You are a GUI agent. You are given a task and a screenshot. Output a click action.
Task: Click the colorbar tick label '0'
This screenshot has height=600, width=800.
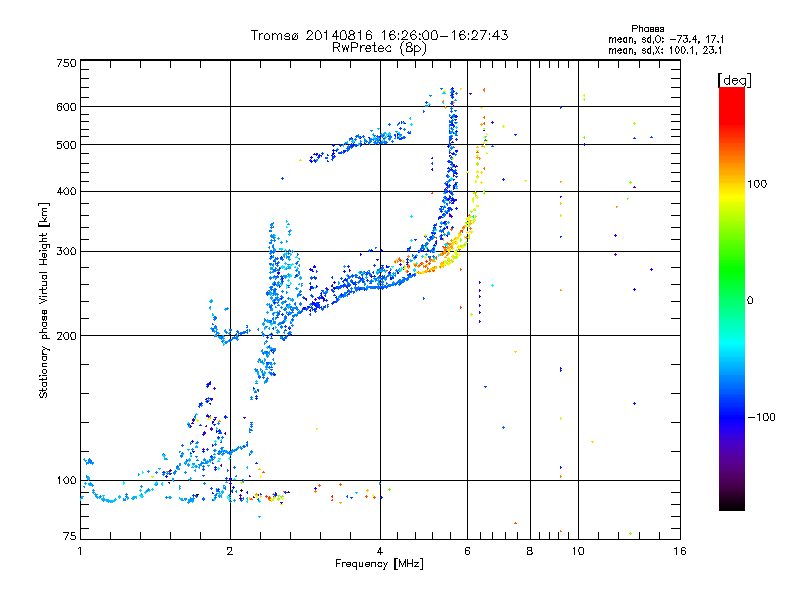coord(750,301)
